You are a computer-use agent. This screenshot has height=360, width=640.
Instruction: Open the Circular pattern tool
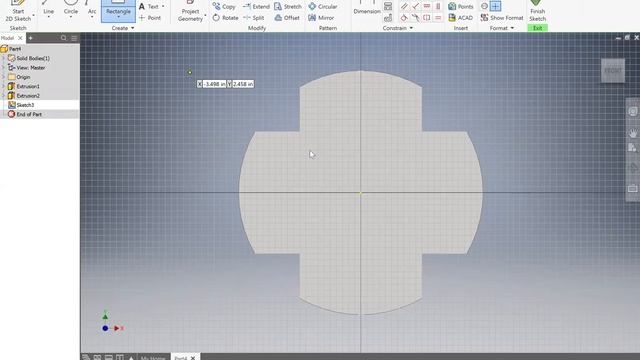[322, 7]
